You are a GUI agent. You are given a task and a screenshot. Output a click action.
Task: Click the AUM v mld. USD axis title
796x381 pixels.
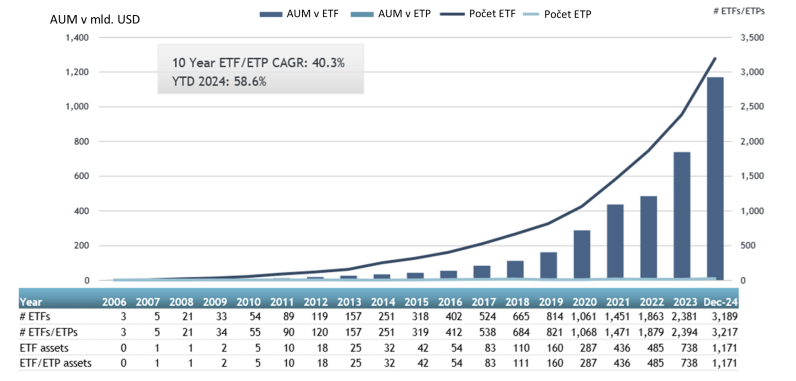point(94,20)
